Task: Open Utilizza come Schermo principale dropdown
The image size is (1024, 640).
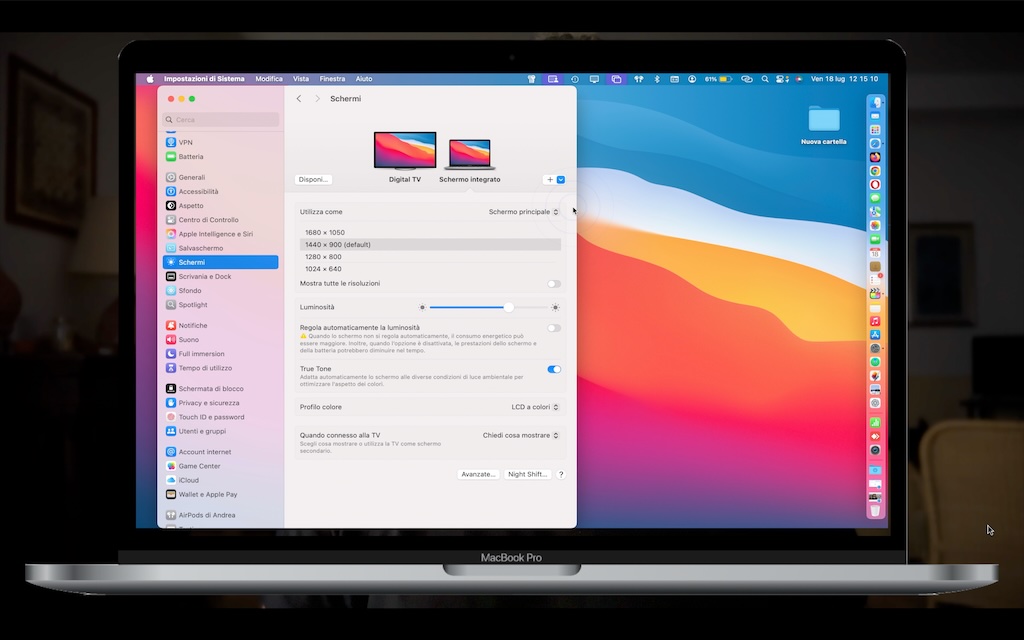Action: [524, 212]
